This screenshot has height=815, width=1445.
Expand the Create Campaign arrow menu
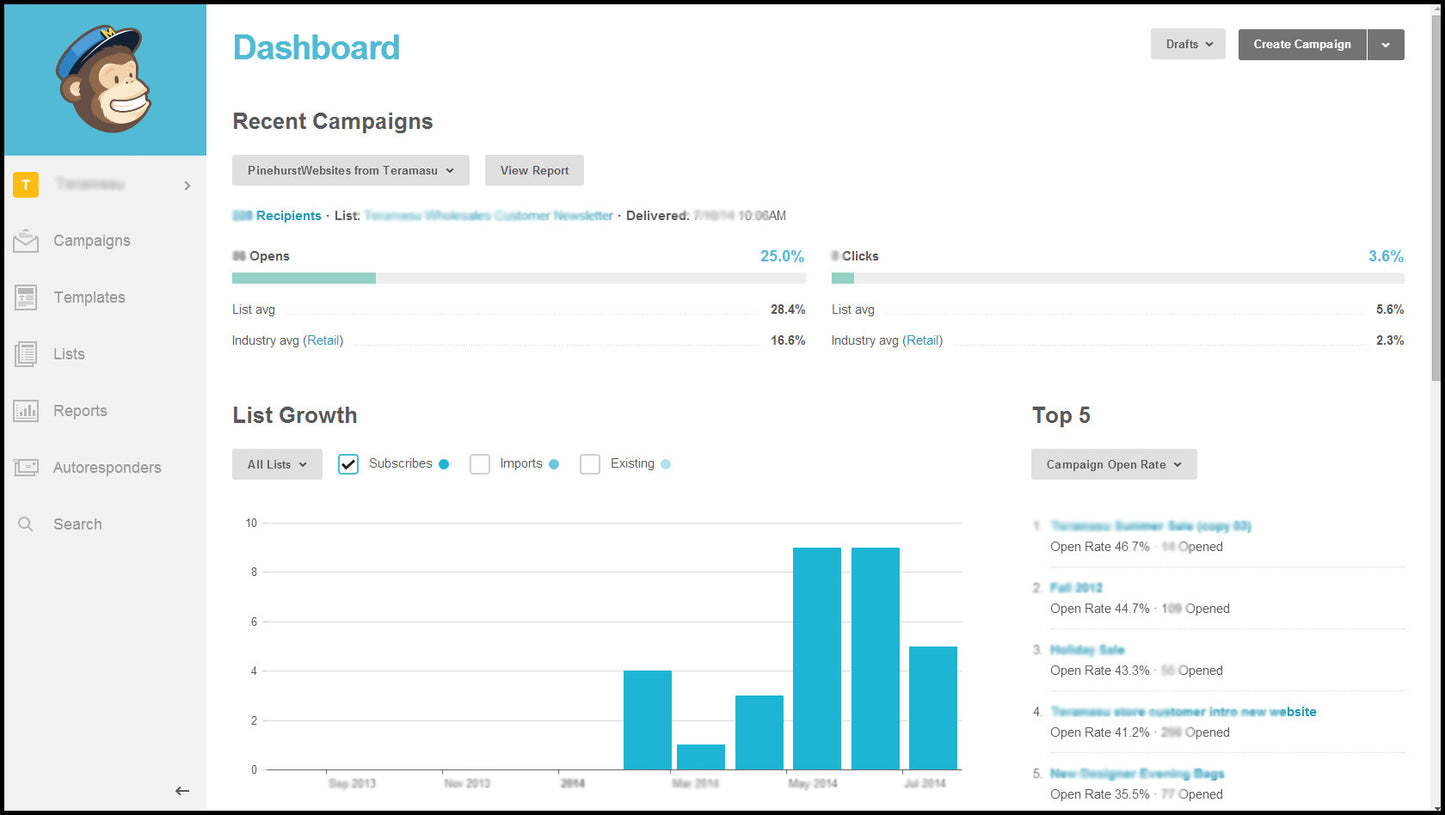pyautogui.click(x=1387, y=44)
